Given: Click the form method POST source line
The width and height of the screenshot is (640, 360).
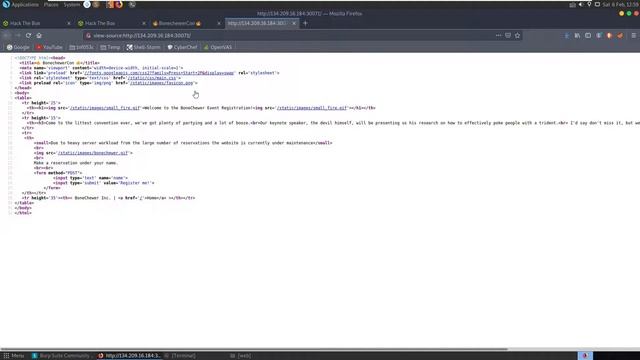Looking at the screenshot, I should [x=58, y=173].
